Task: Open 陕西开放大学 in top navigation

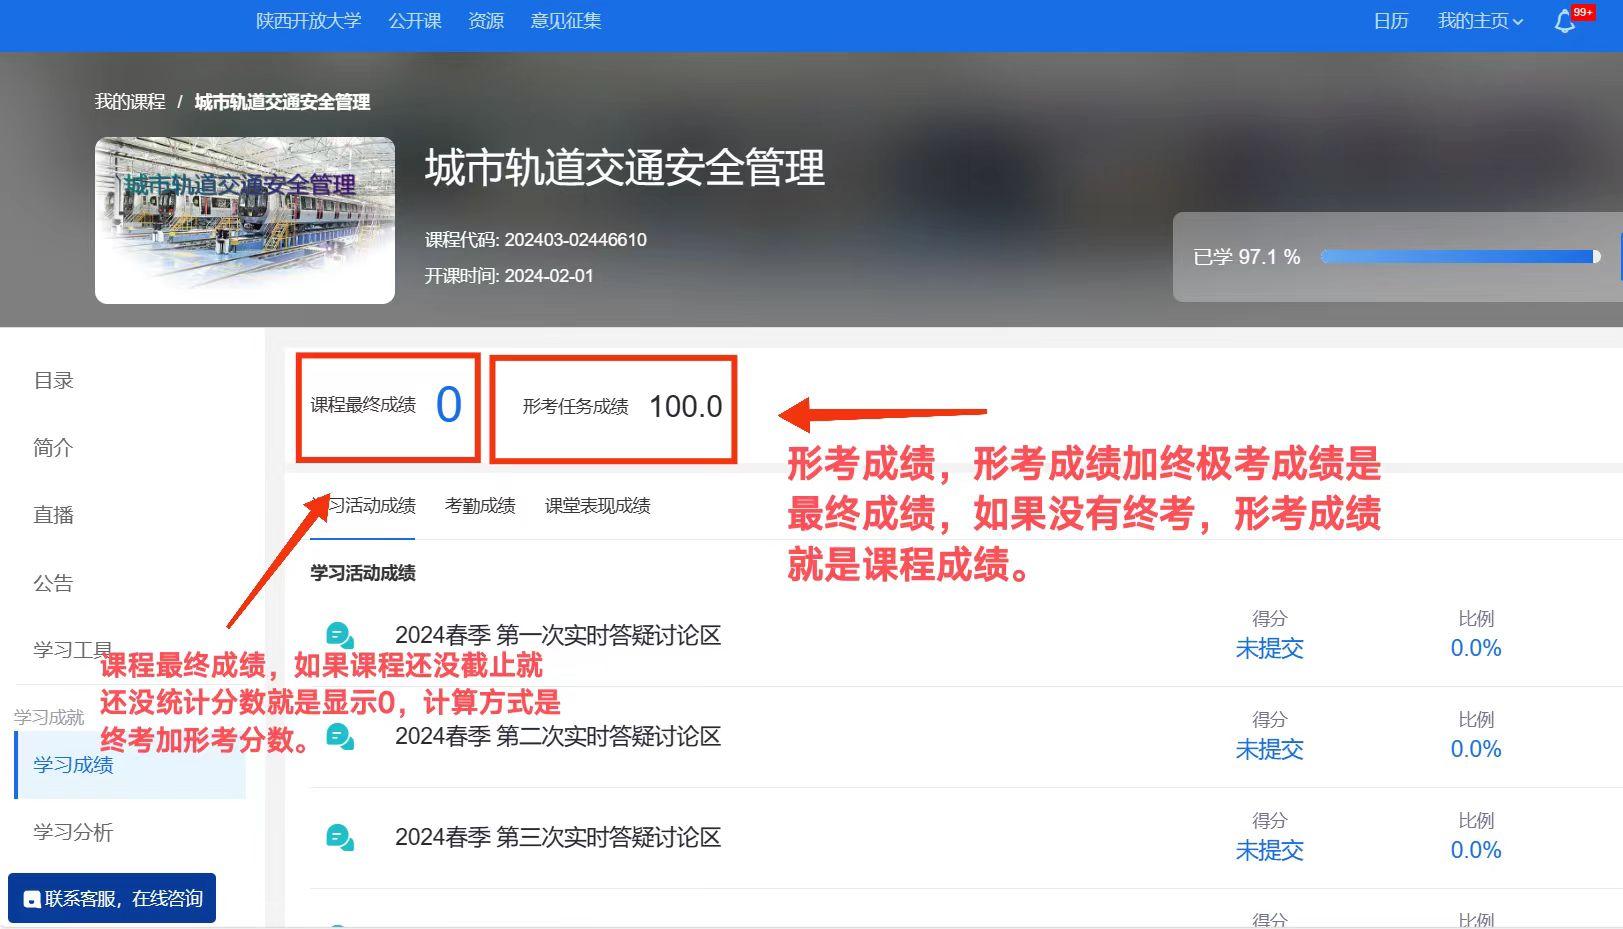Action: pos(308,21)
